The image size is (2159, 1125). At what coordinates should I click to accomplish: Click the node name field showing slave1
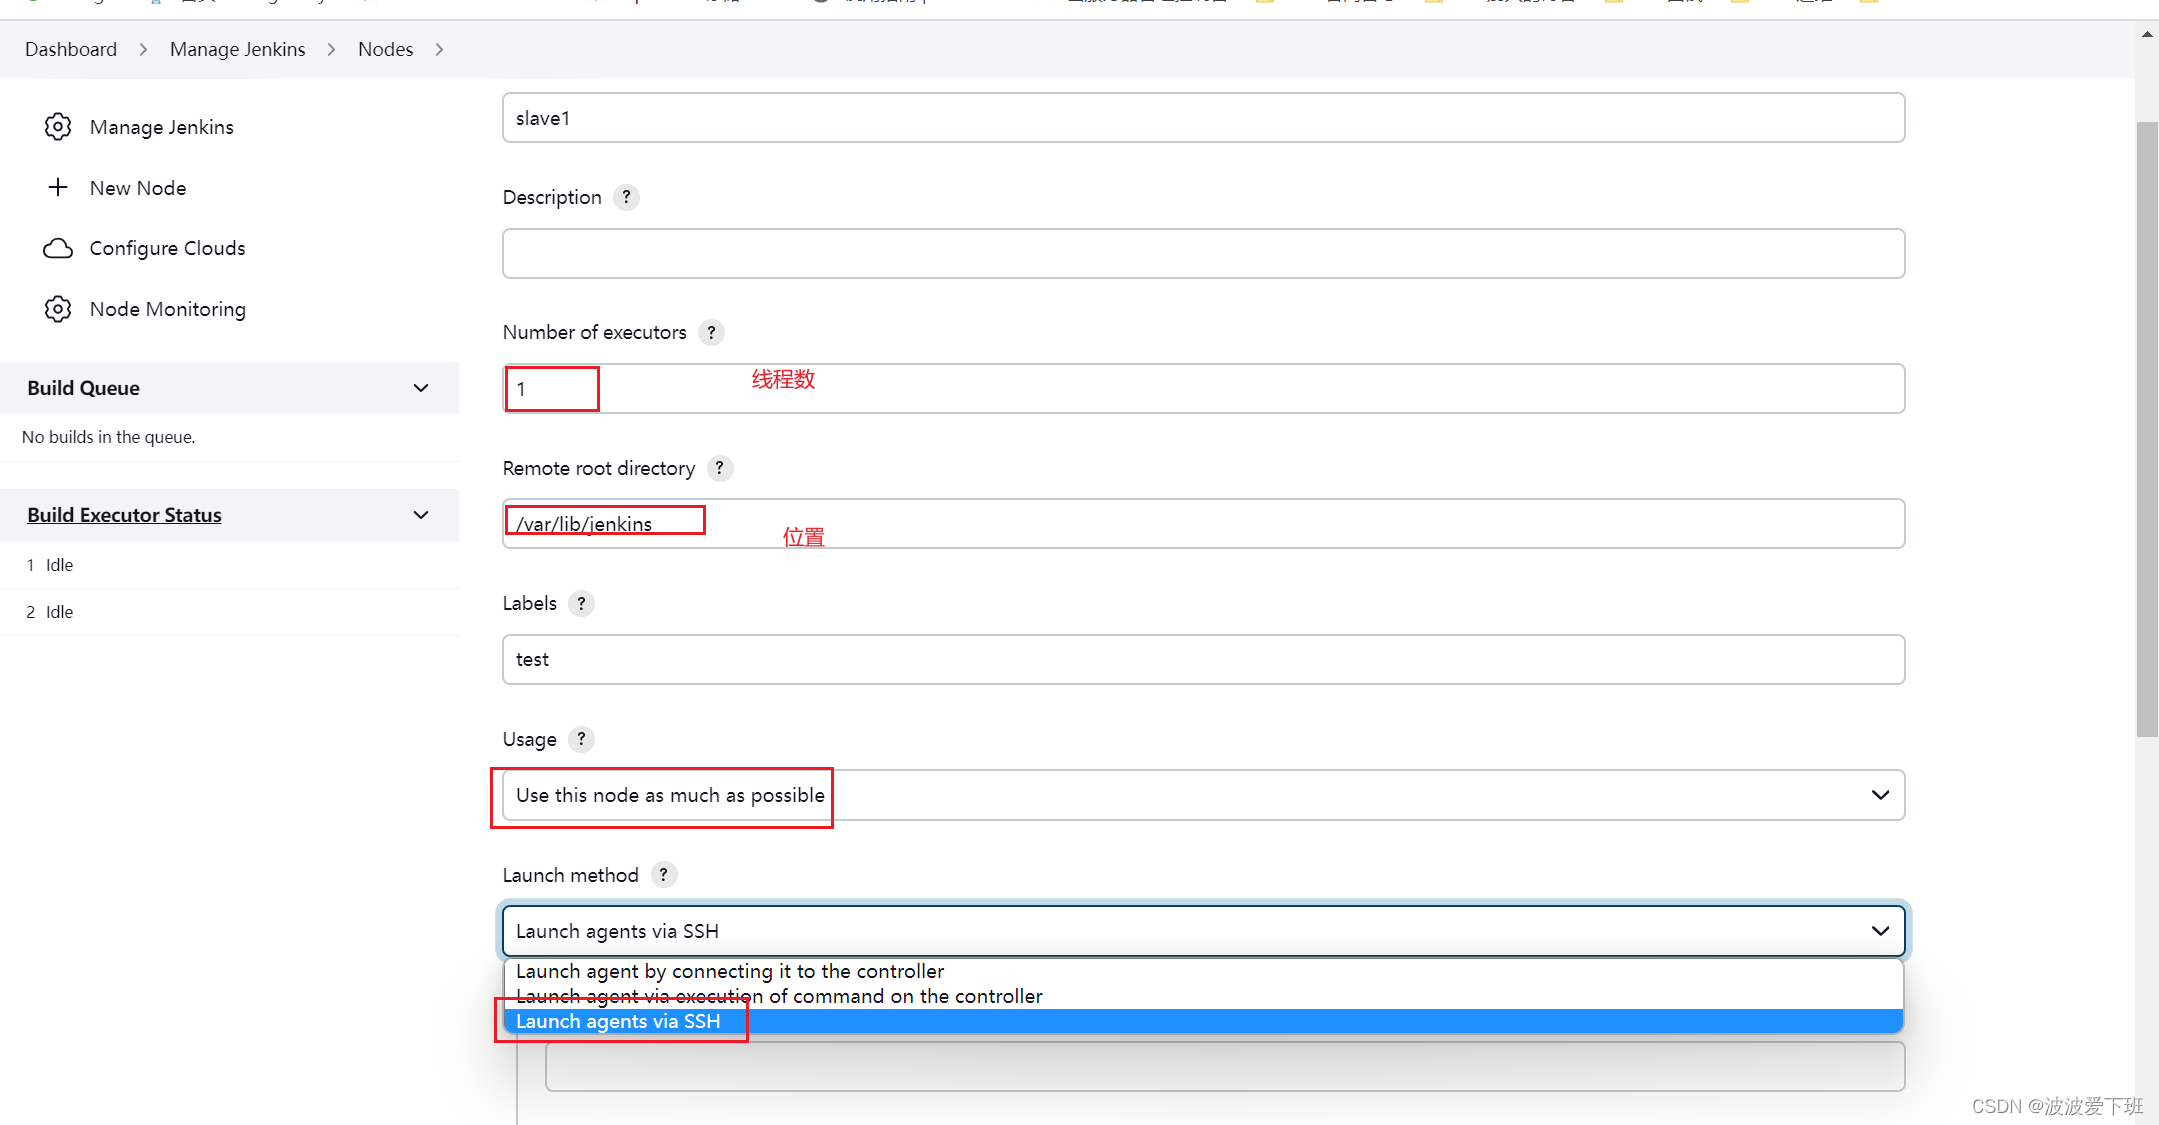click(1200, 117)
